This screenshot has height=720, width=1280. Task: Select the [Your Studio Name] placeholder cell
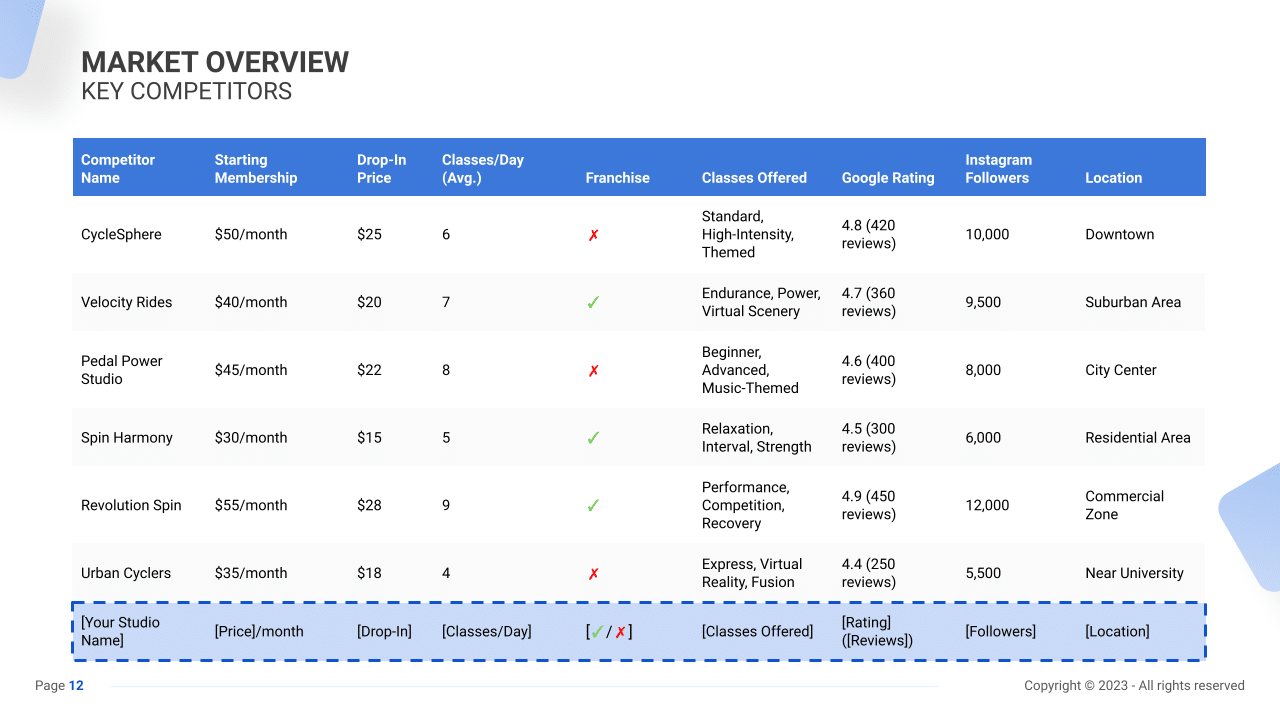(x=121, y=631)
